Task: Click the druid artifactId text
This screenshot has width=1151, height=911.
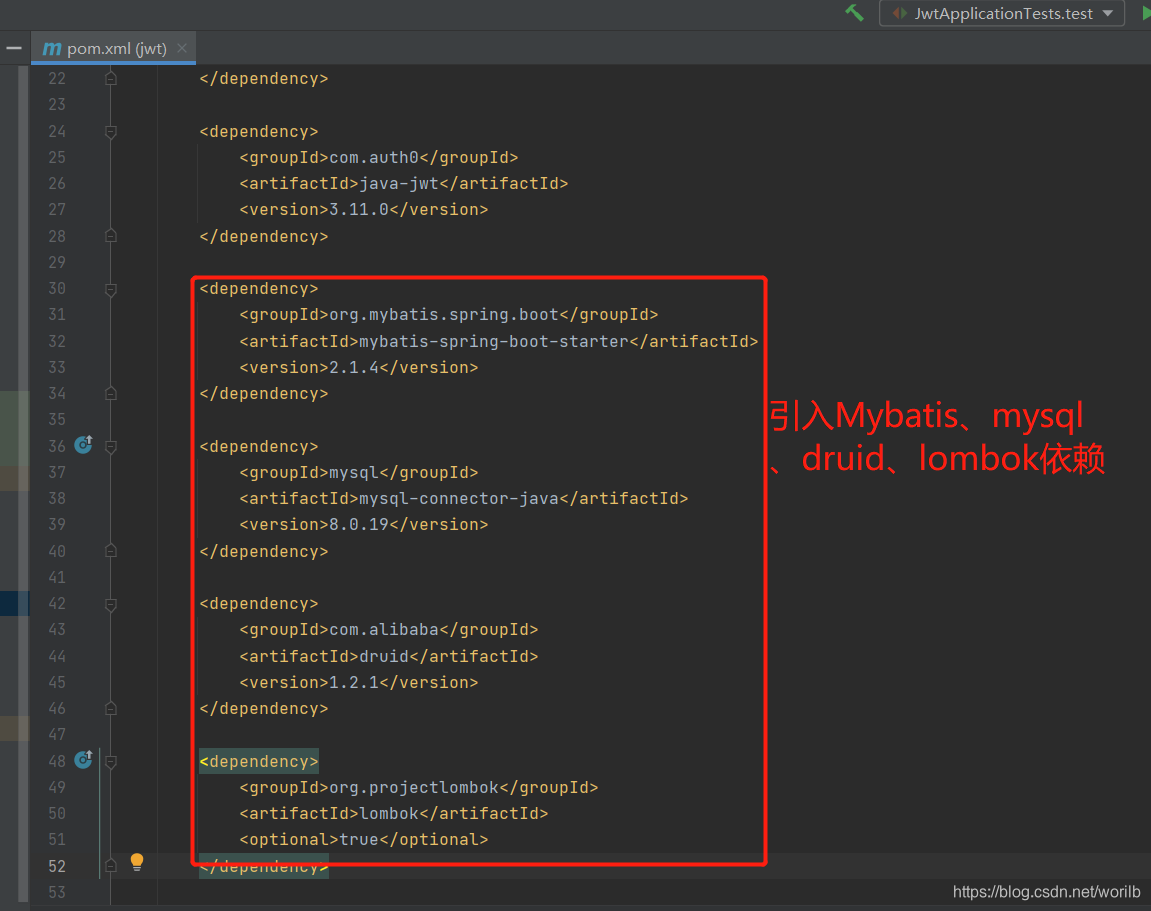Action: click(x=384, y=656)
